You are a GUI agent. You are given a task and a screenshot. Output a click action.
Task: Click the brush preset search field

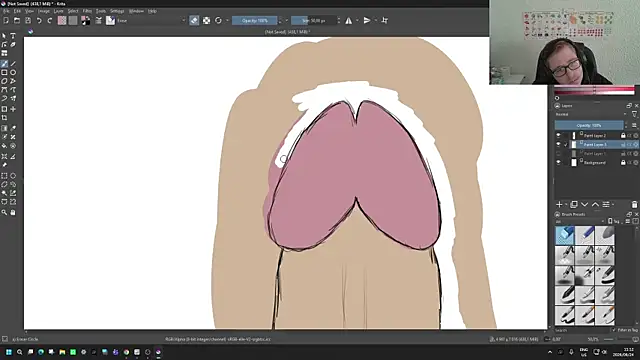pos(582,330)
